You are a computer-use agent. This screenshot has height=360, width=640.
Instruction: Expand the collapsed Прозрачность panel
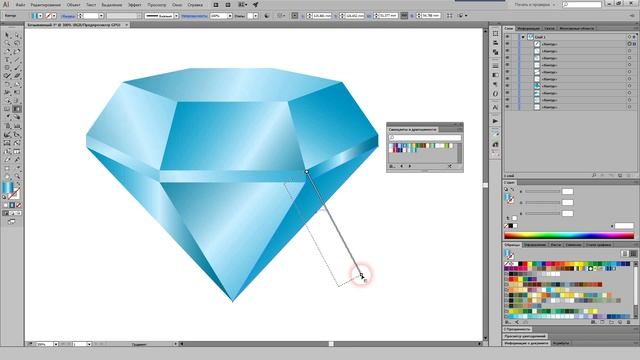(x=518, y=329)
